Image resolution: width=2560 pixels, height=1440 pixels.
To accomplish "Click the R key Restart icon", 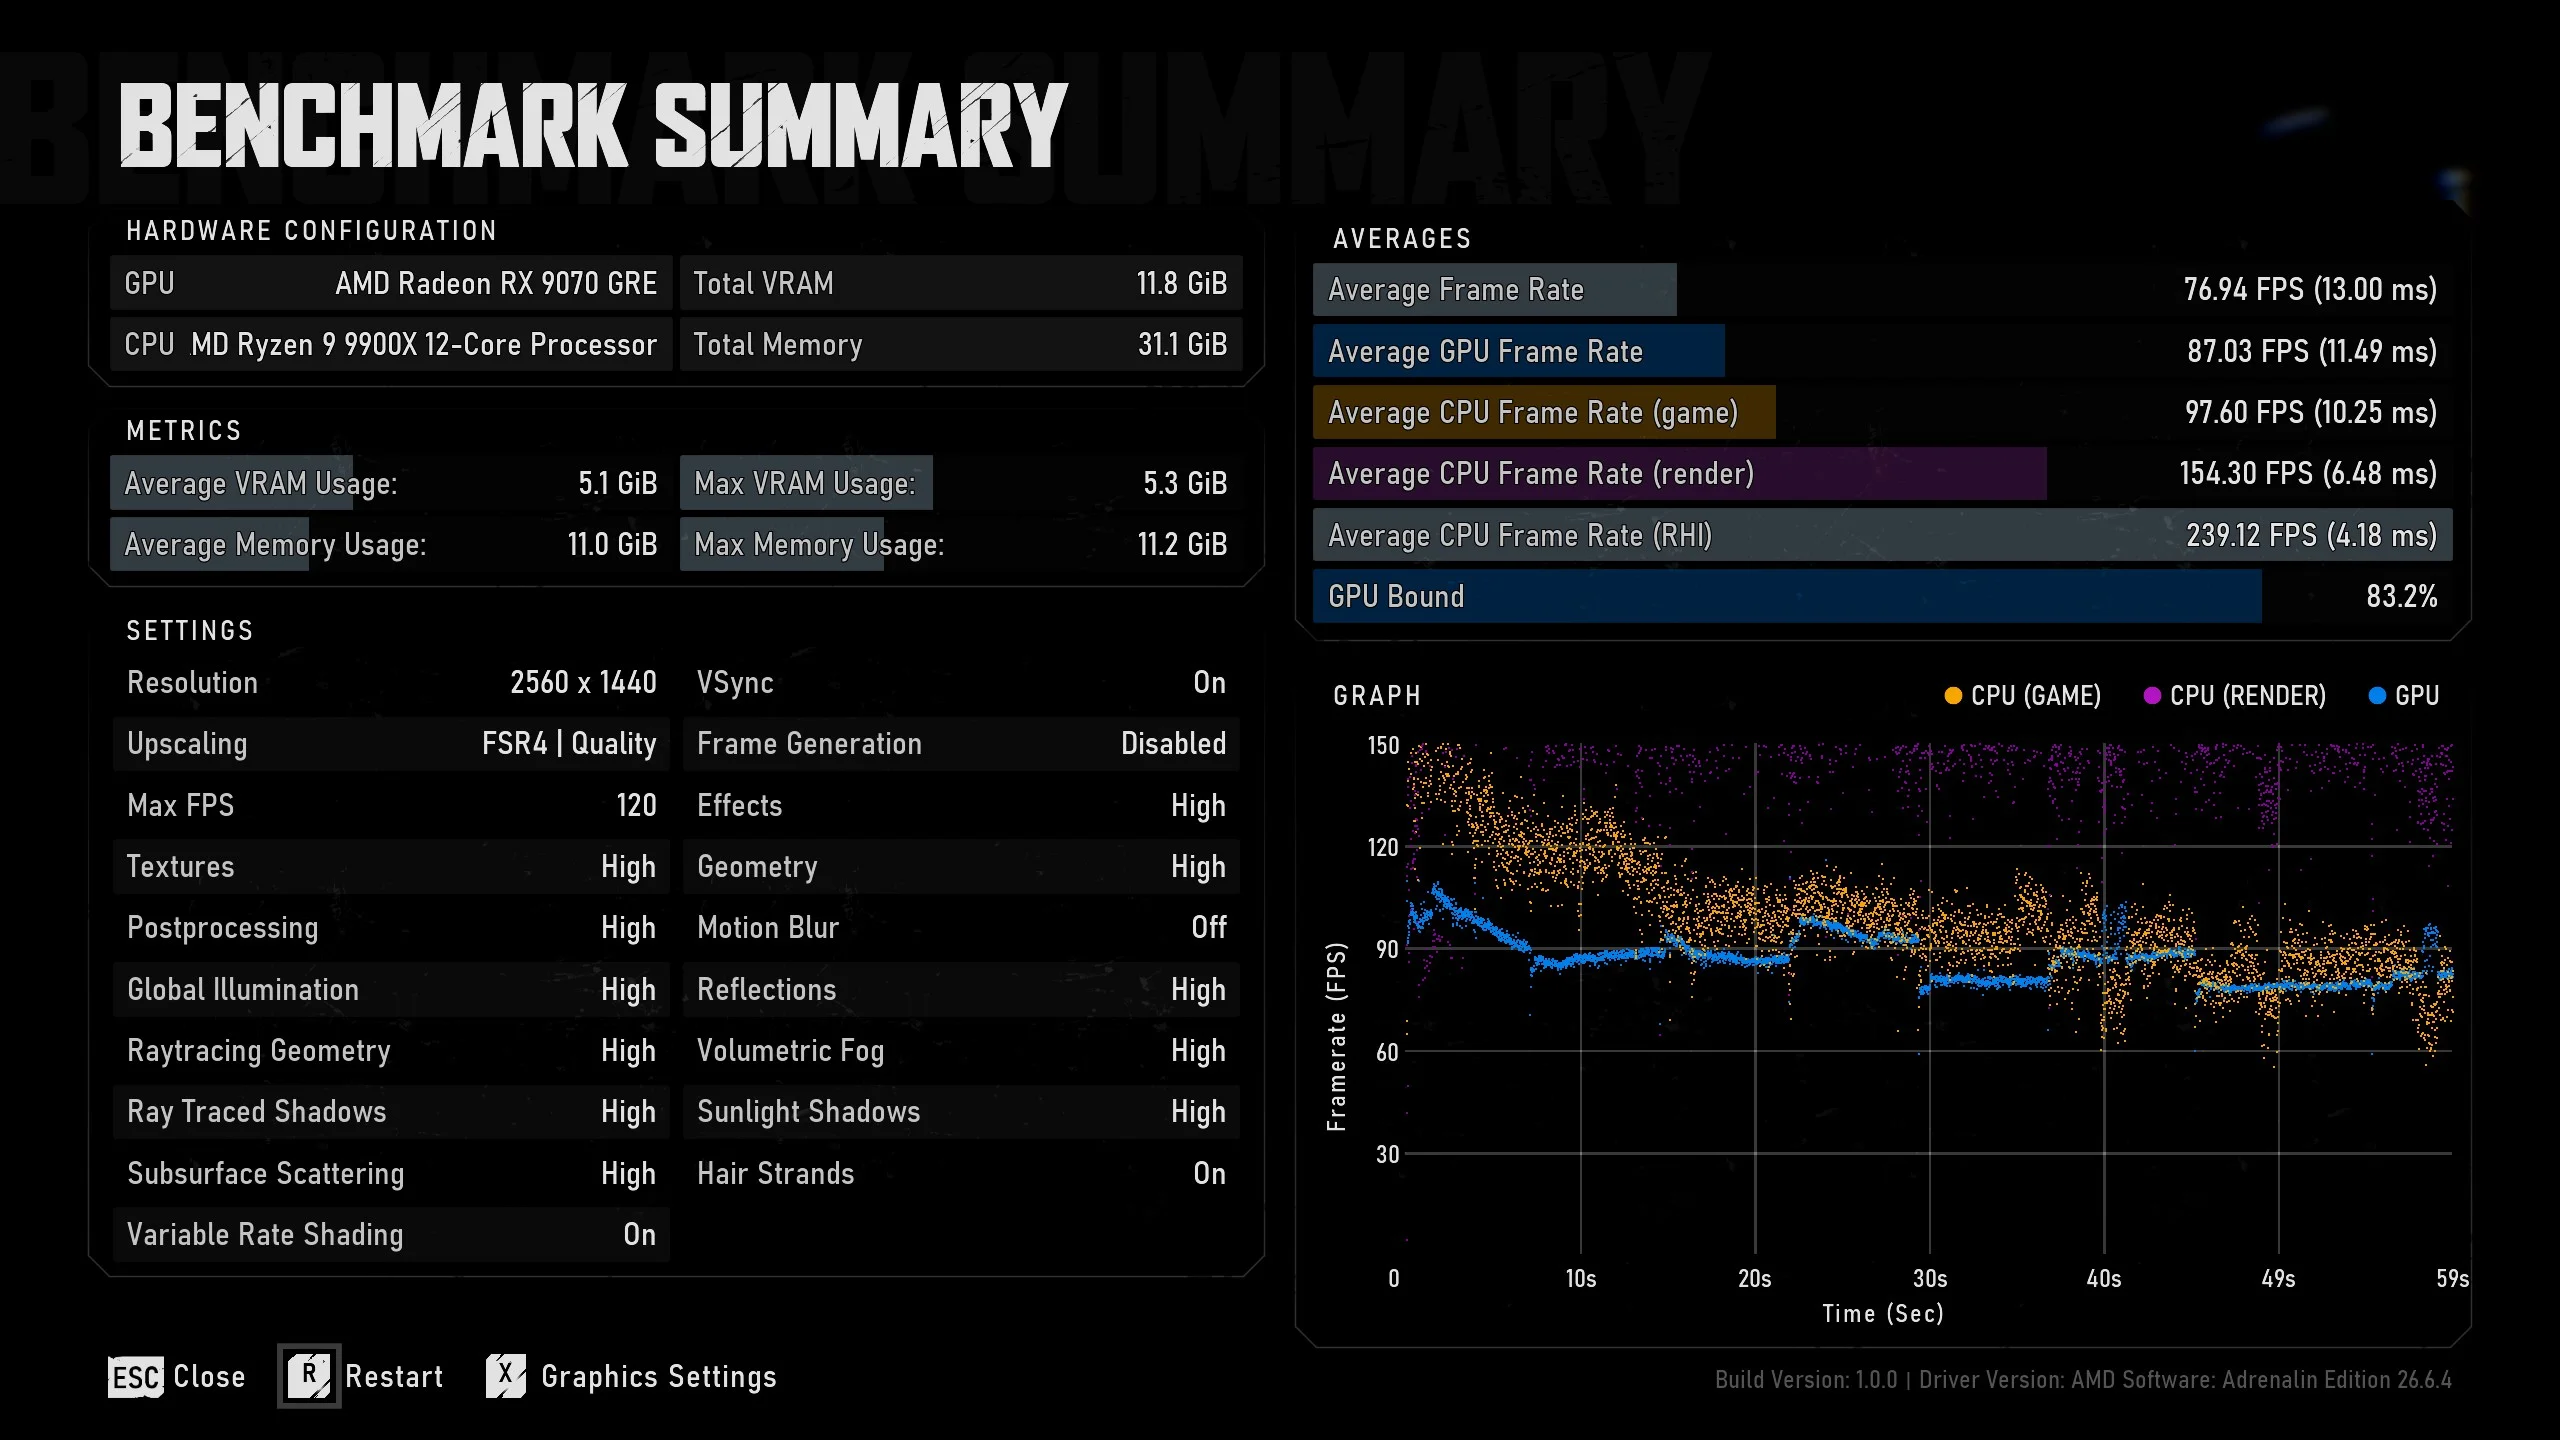I will coord(309,1376).
